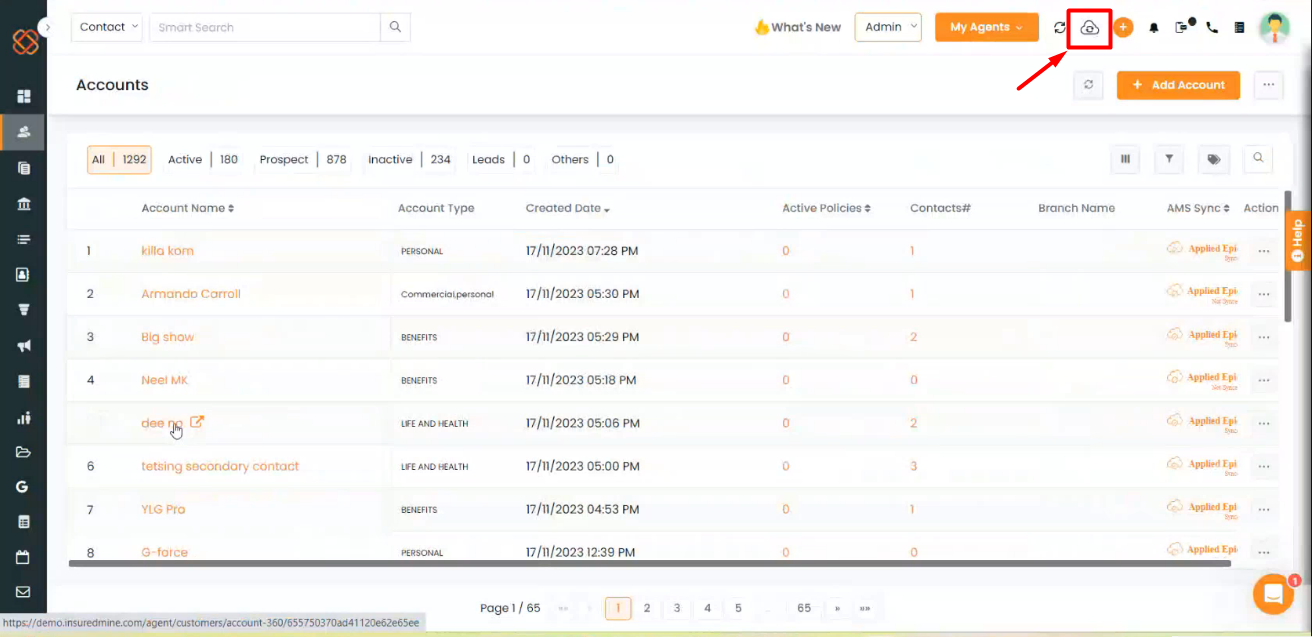This screenshot has height=637, width=1312.
Task: Click the envelope email icon in sidebar
Action: (x=23, y=592)
